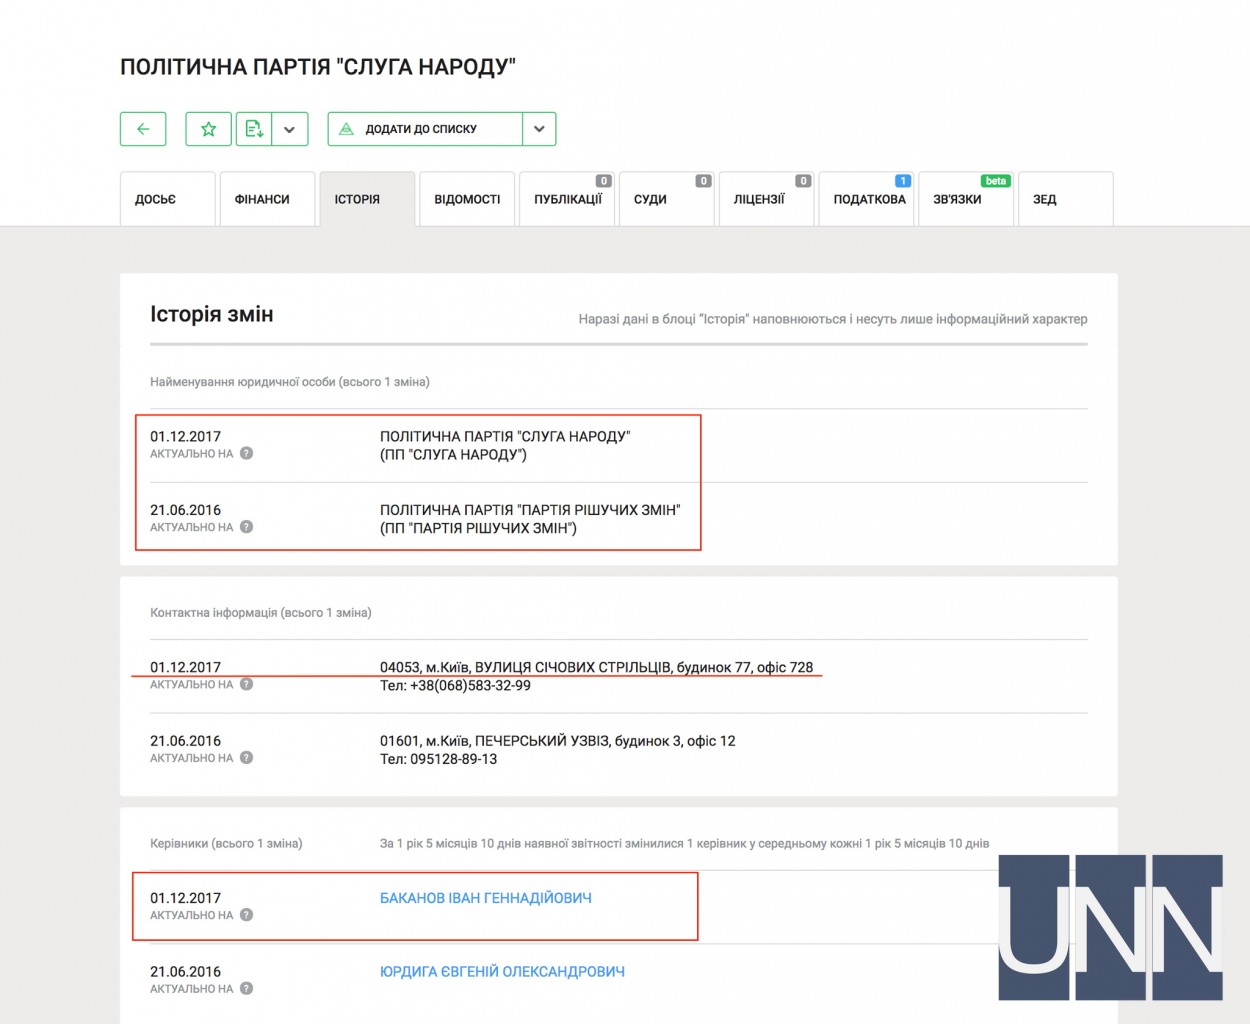Open the ЗЕД tab
The height and width of the screenshot is (1024, 1250).
(x=1065, y=199)
